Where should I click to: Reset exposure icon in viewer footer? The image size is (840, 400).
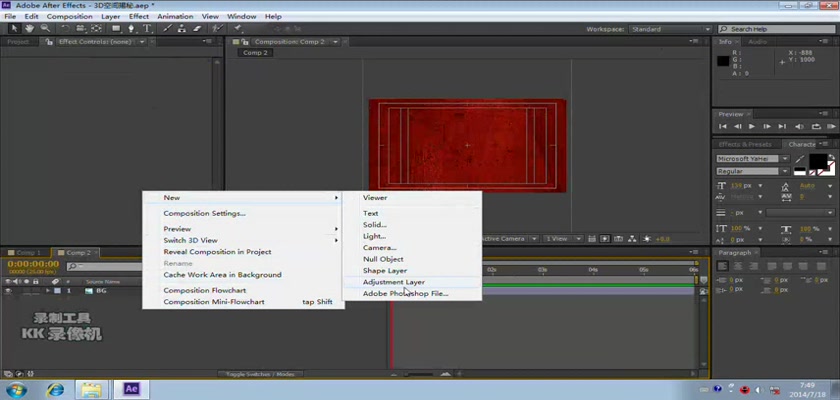click(647, 239)
